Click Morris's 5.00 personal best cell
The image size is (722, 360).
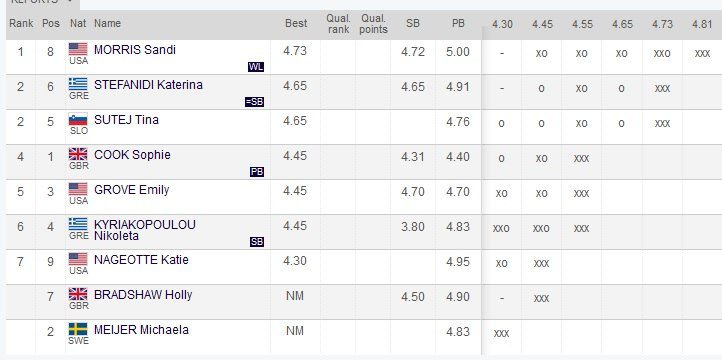[x=458, y=52]
